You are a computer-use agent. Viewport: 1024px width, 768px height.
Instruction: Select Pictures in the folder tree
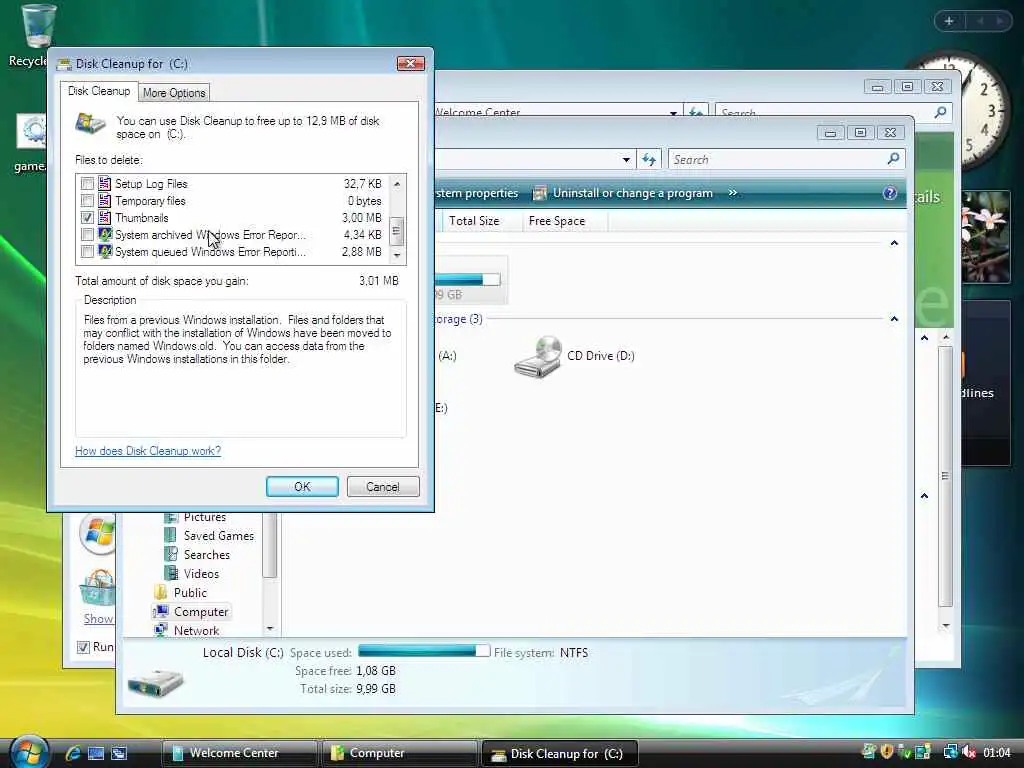pyautogui.click(x=204, y=517)
